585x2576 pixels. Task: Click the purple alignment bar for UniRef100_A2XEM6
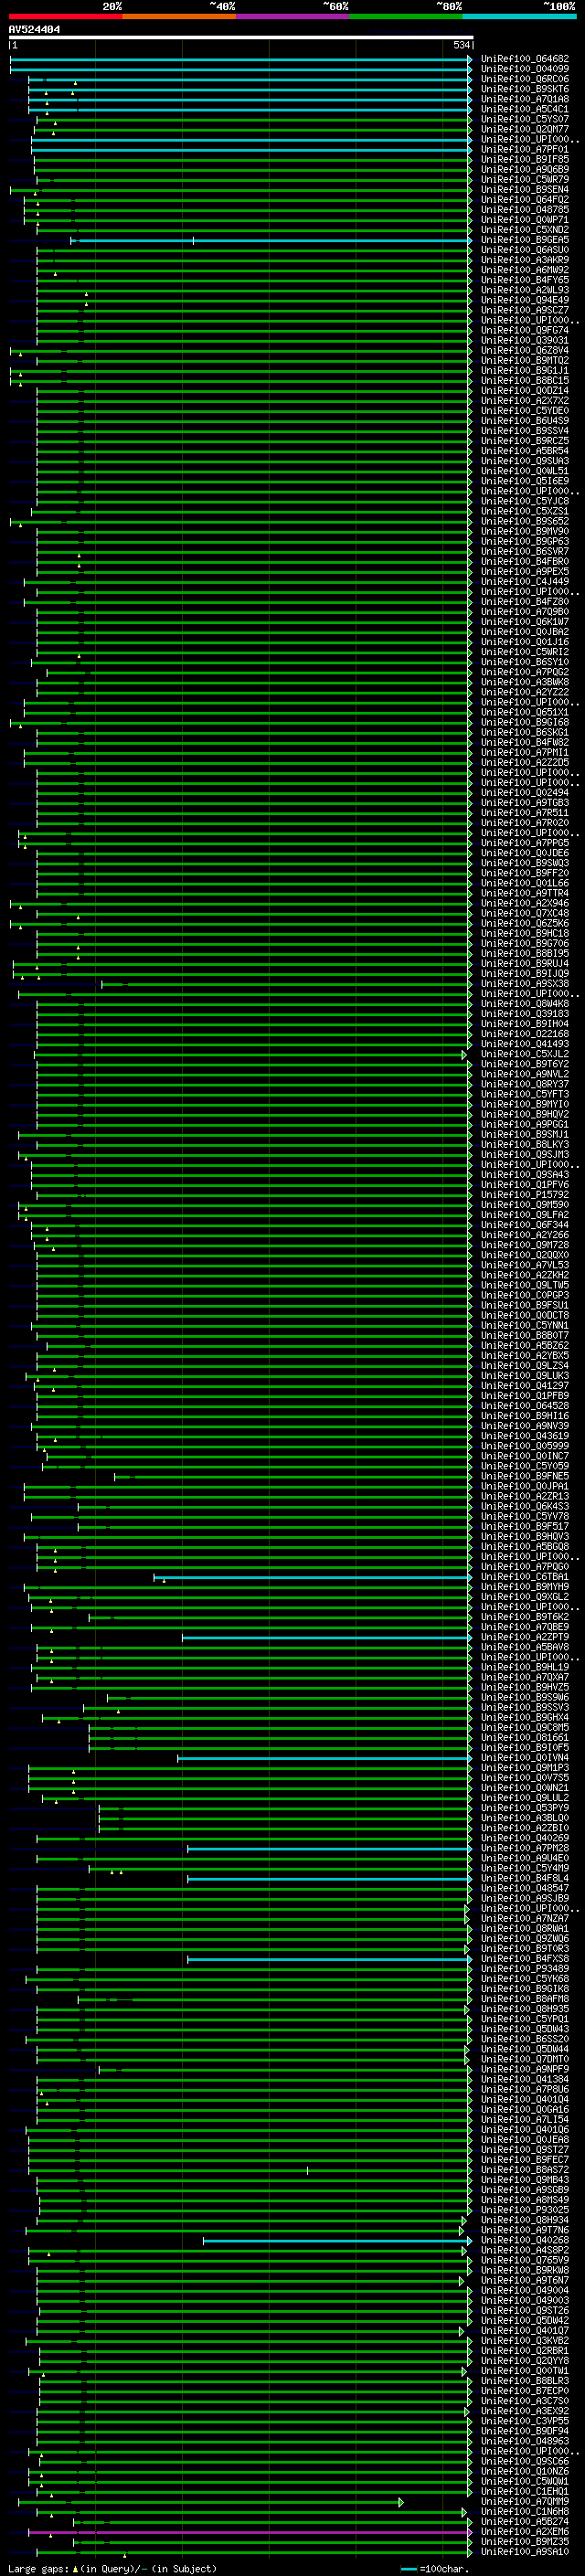pos(250,2532)
